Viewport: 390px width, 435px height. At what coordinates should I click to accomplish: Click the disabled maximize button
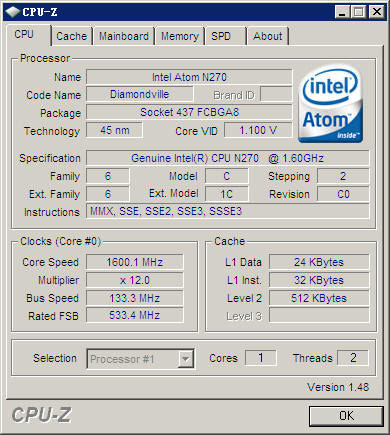point(359,12)
